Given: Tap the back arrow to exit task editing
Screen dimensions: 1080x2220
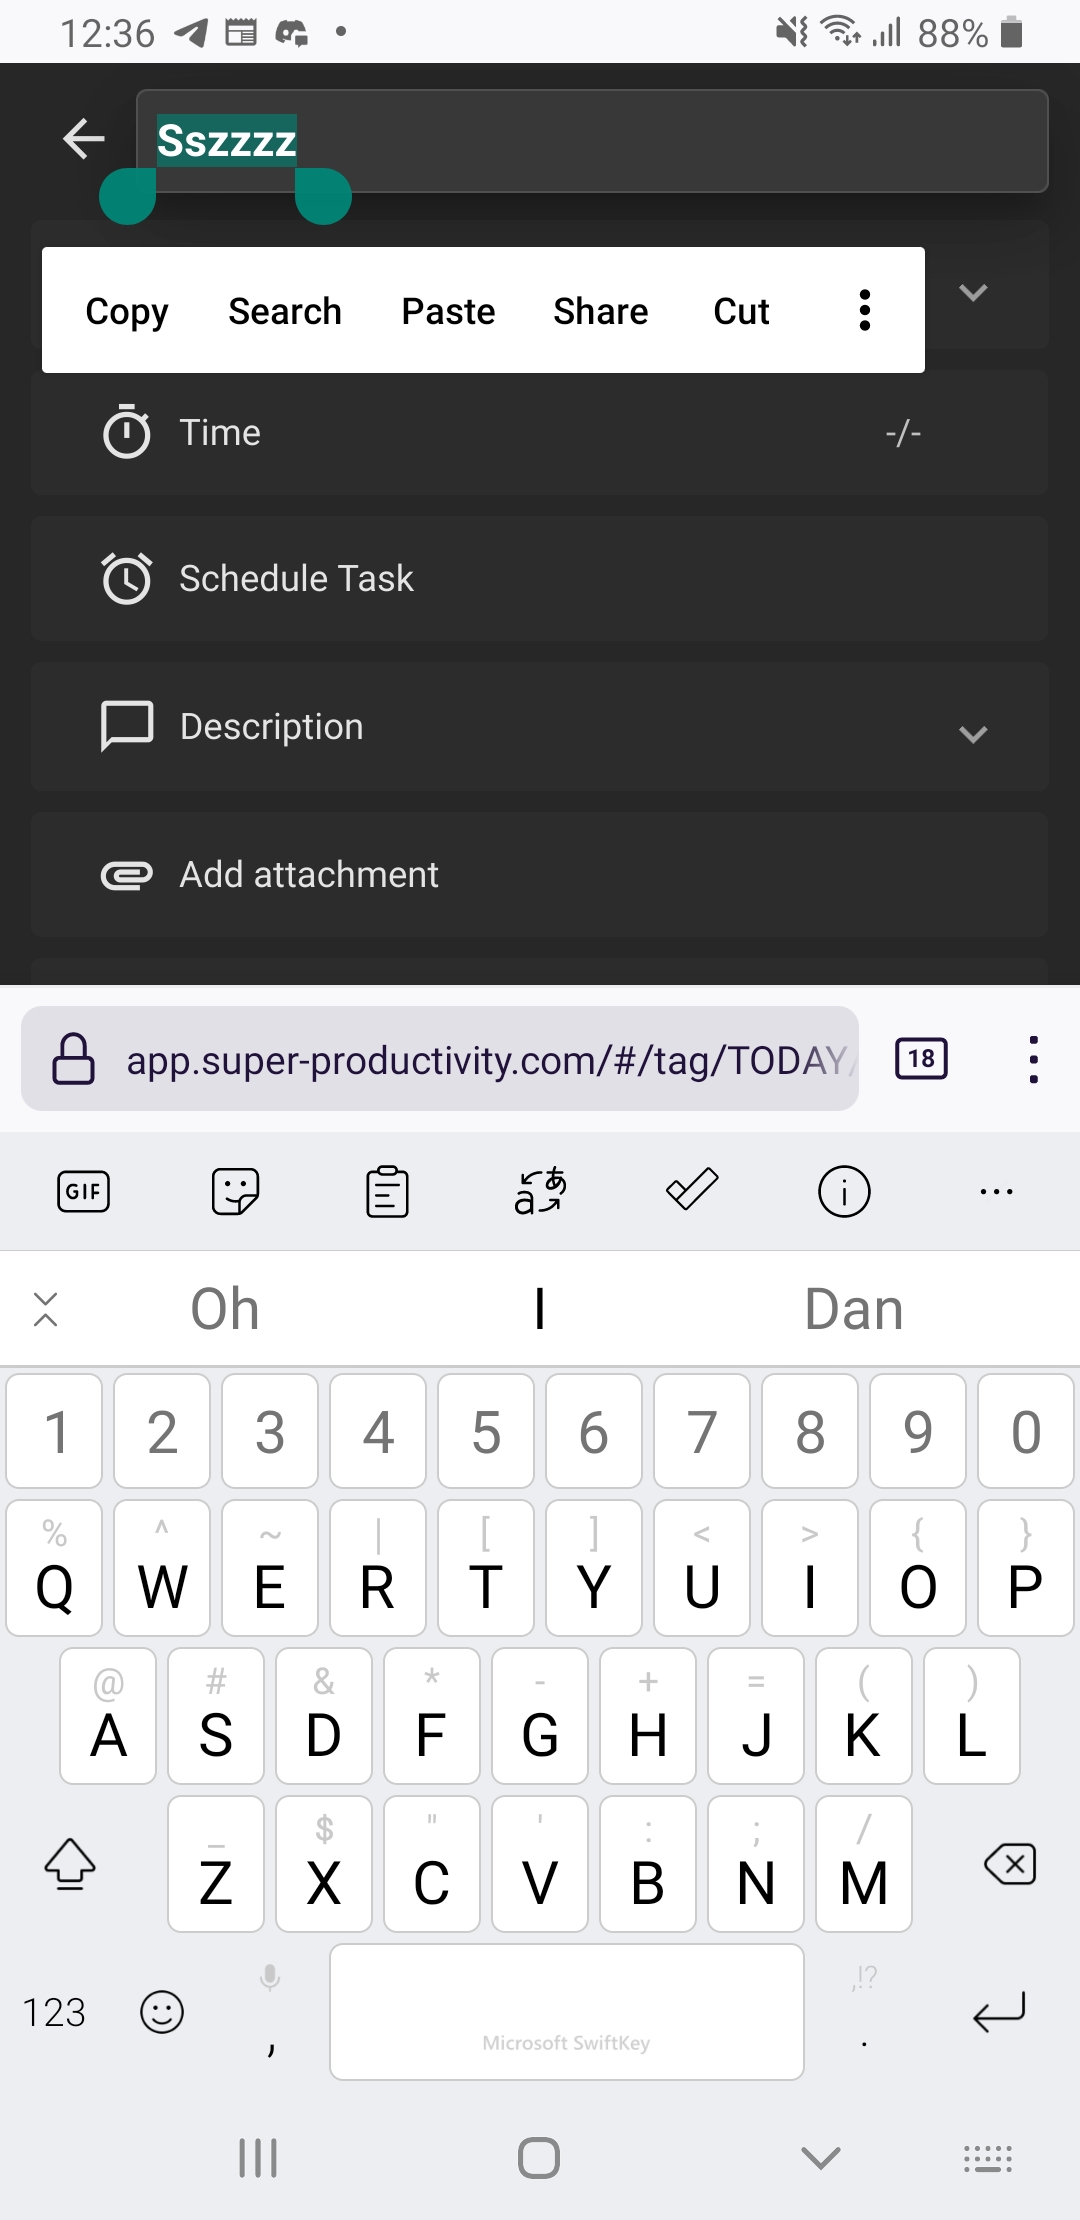Looking at the screenshot, I should (84, 138).
